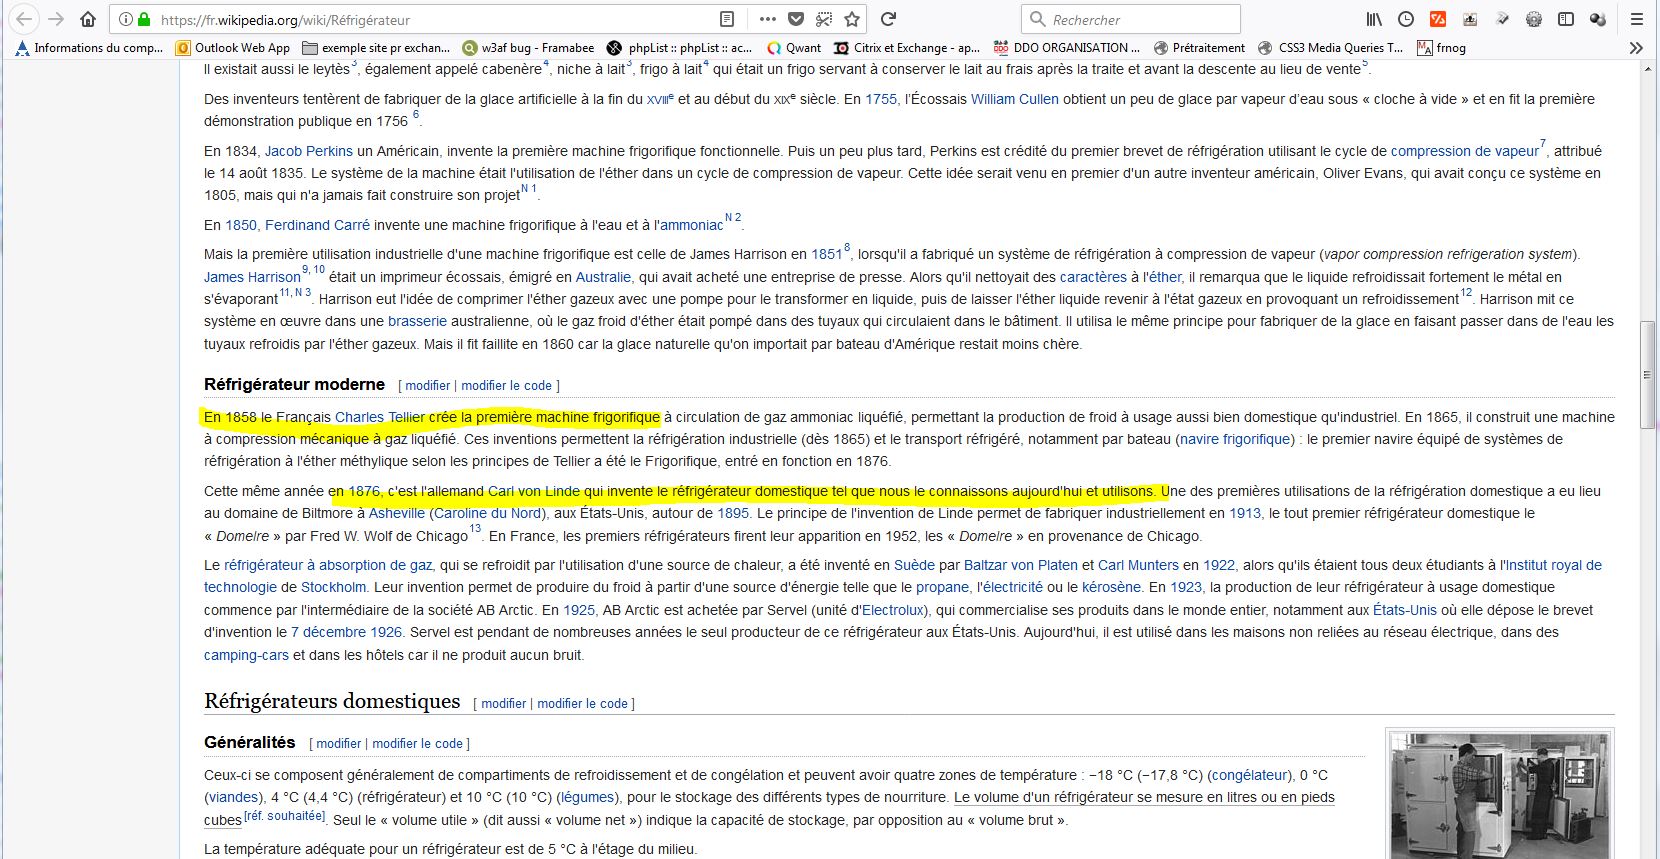Screen dimensions: 1660x859
Task: Take a screenshot with the scissors icon
Action: (824, 19)
